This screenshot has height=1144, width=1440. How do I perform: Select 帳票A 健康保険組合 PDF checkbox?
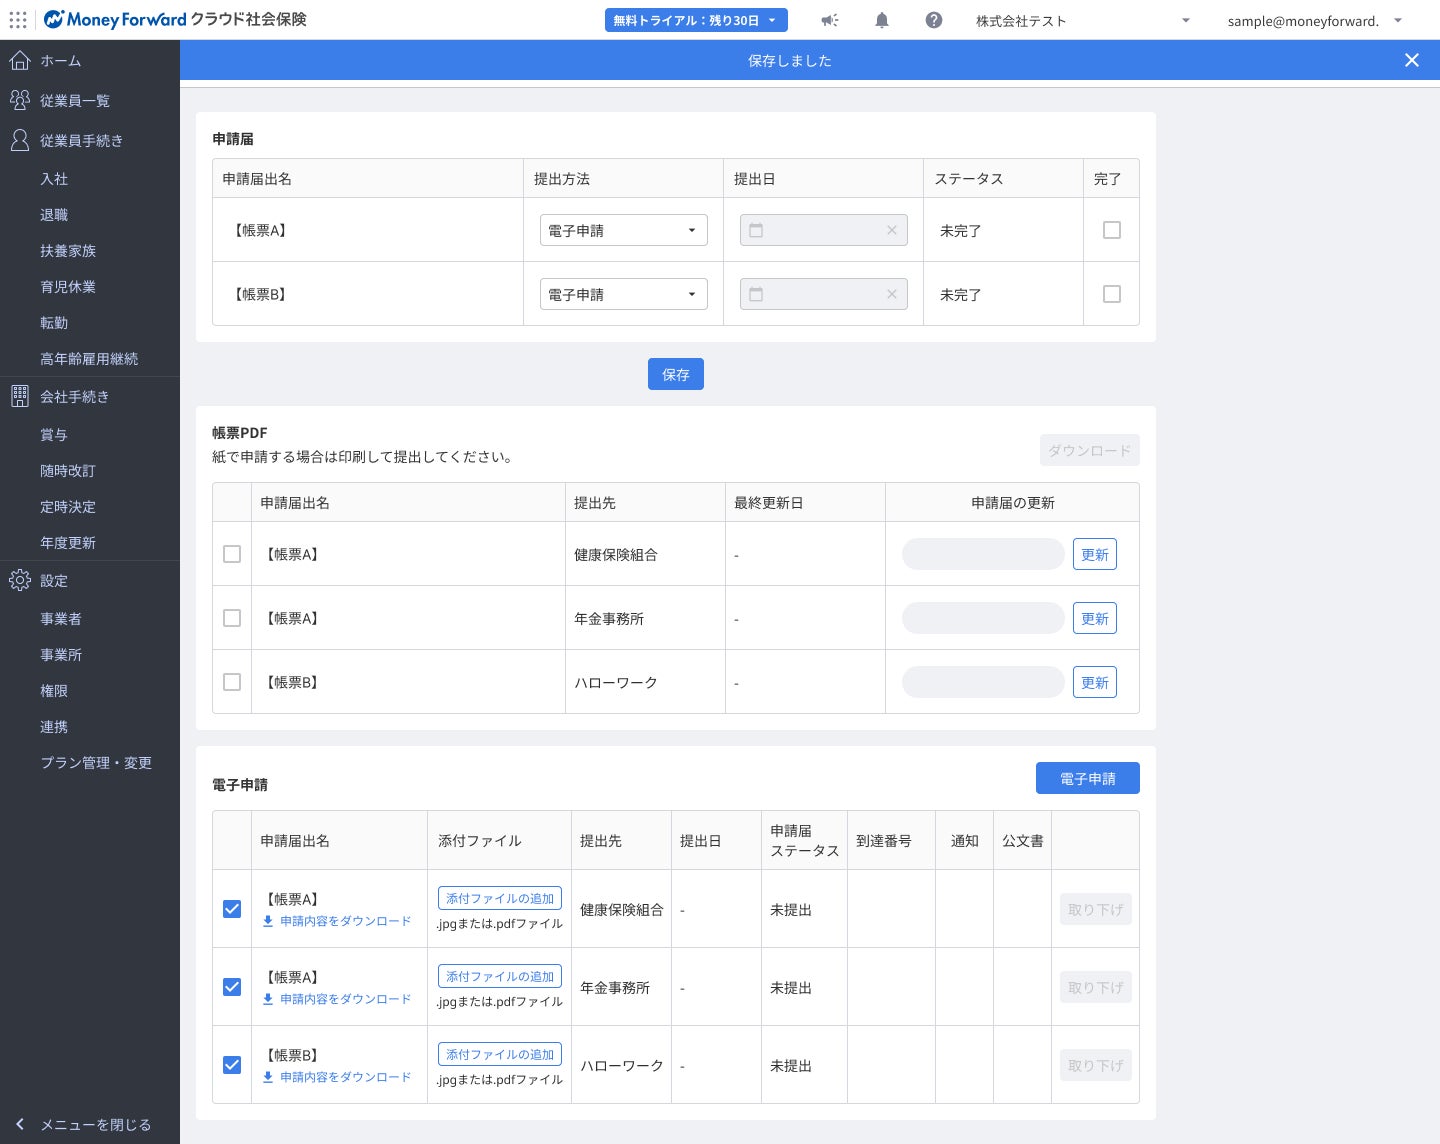point(232,554)
